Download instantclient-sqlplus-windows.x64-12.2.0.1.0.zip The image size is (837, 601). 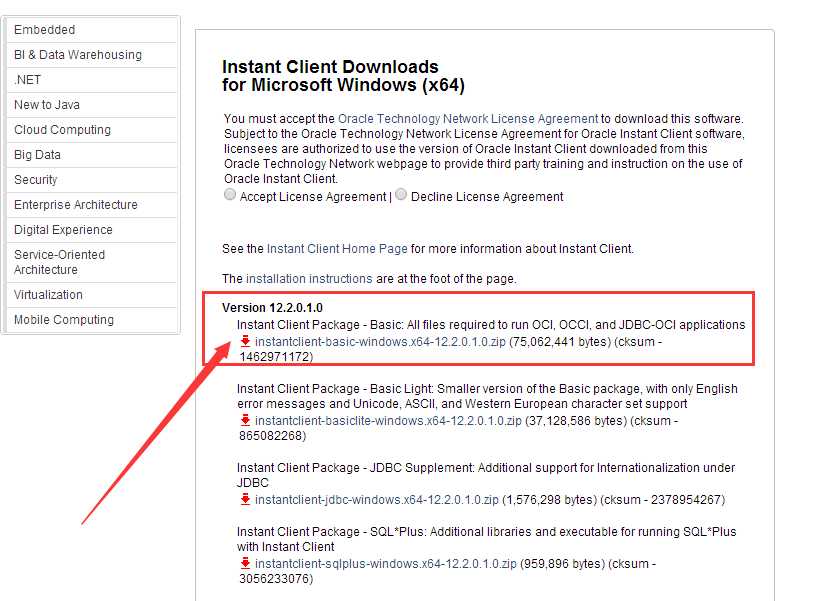(386, 564)
